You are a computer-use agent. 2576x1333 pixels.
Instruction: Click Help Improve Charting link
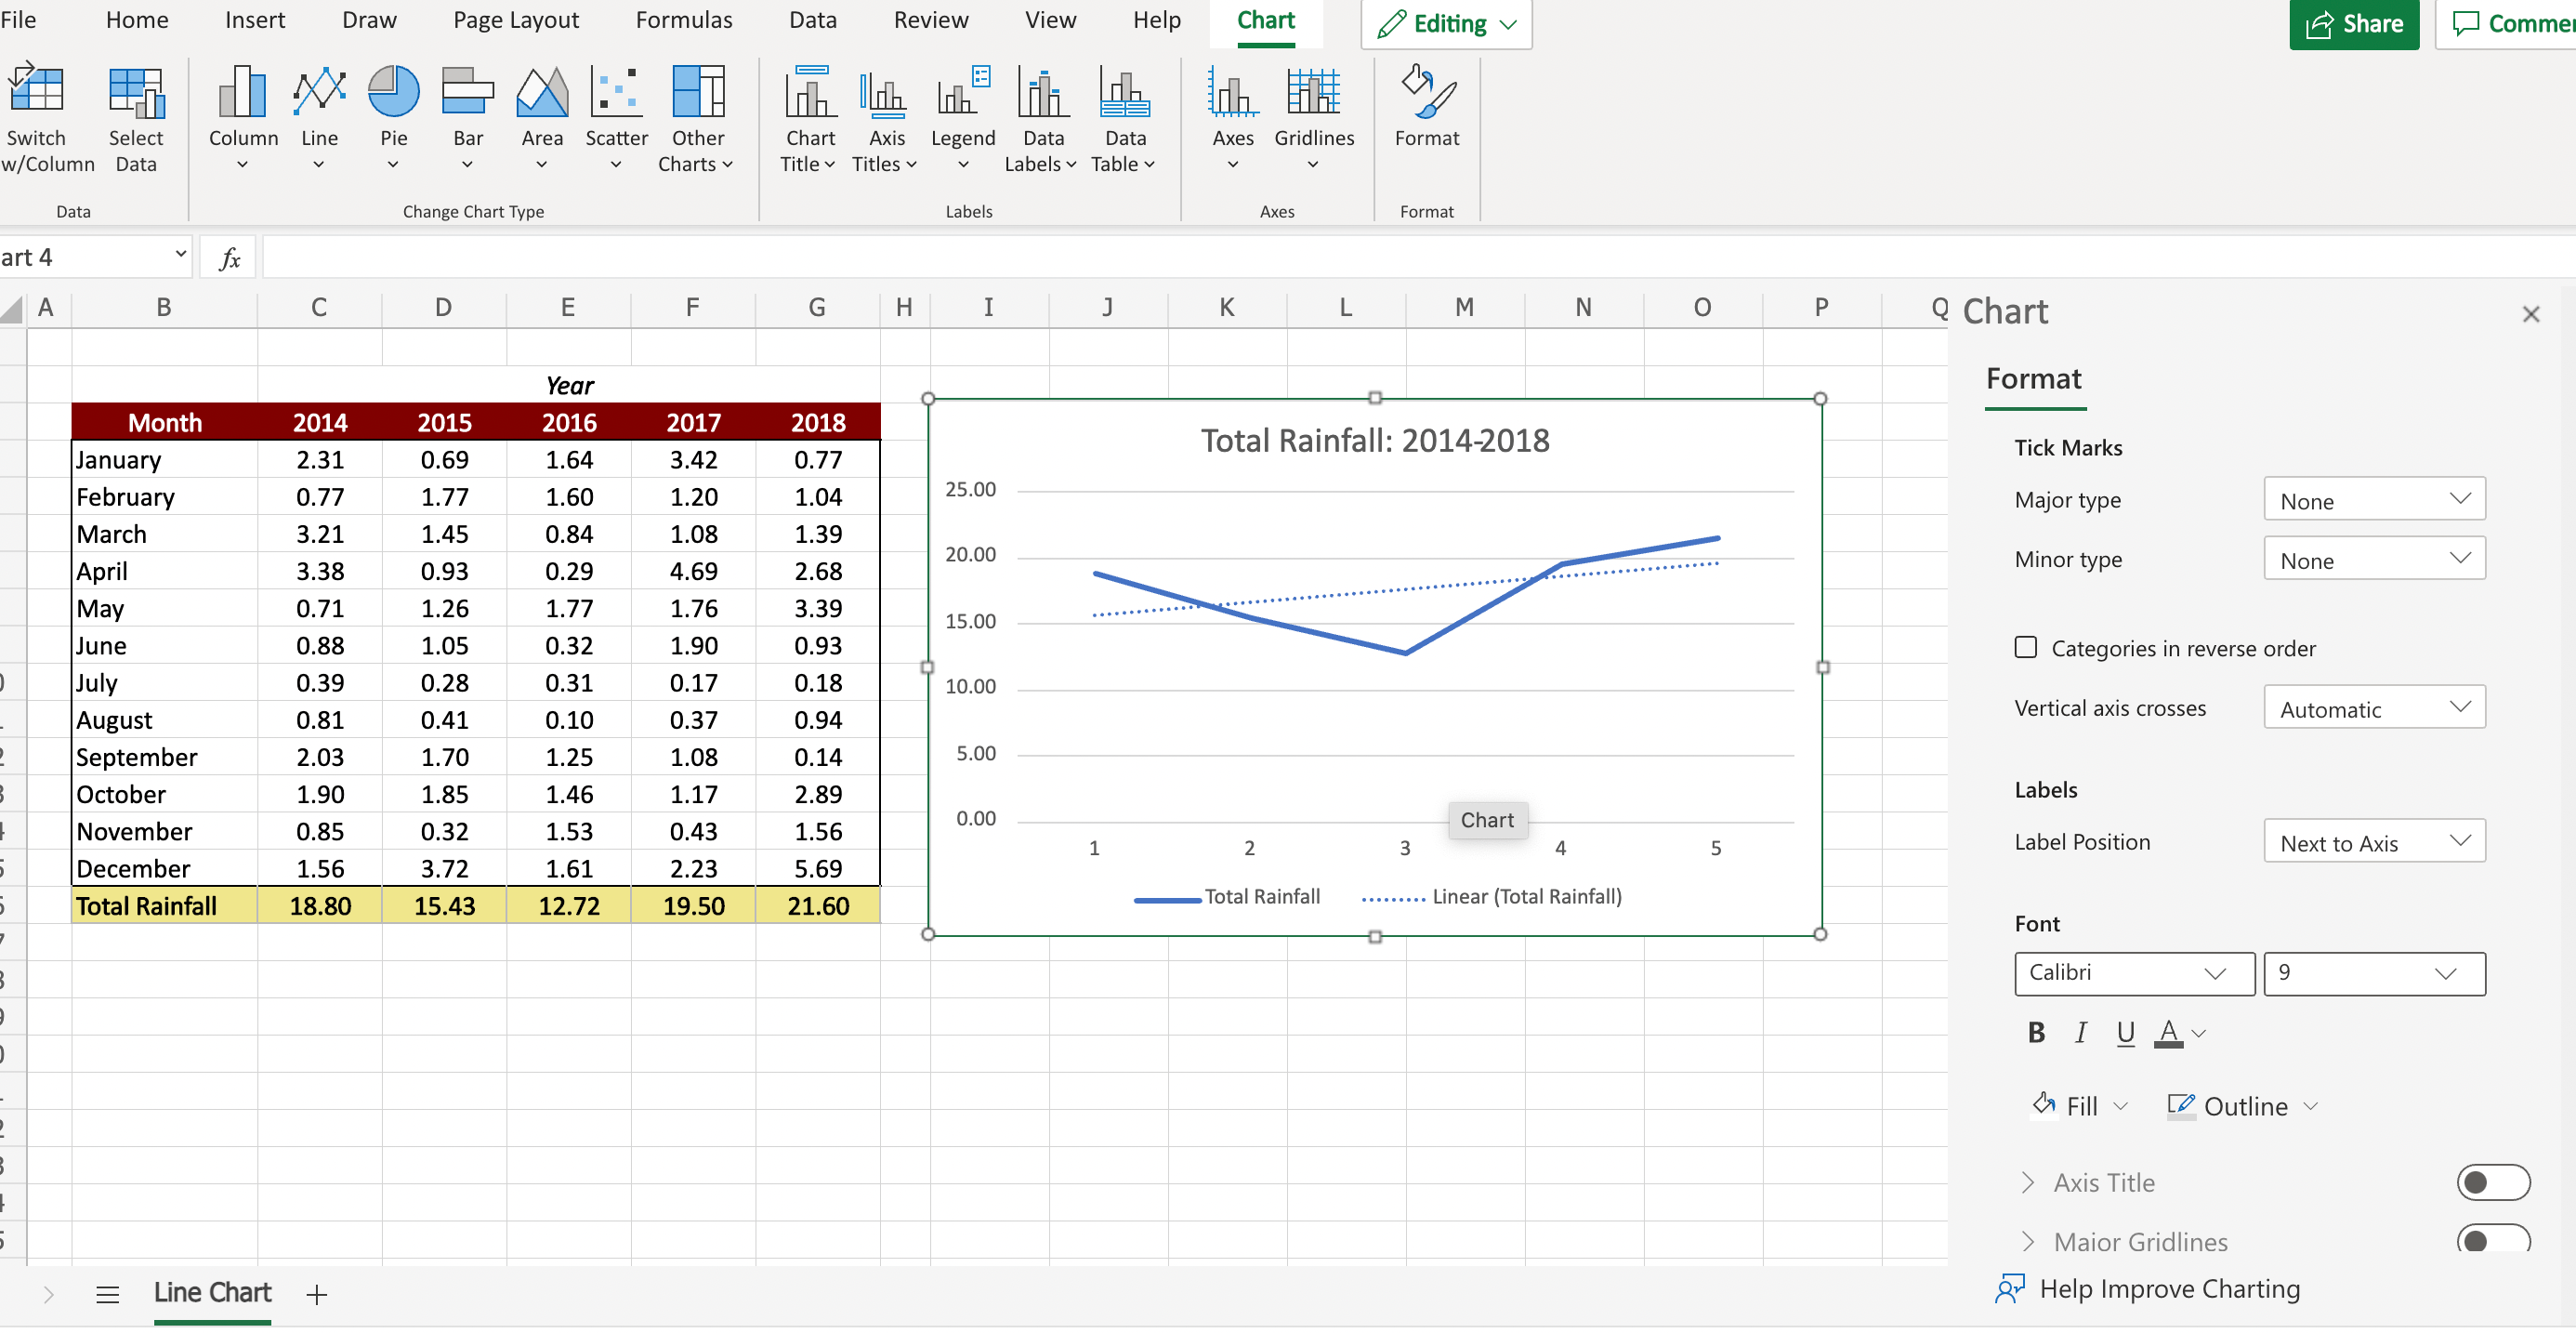(x=2168, y=1289)
